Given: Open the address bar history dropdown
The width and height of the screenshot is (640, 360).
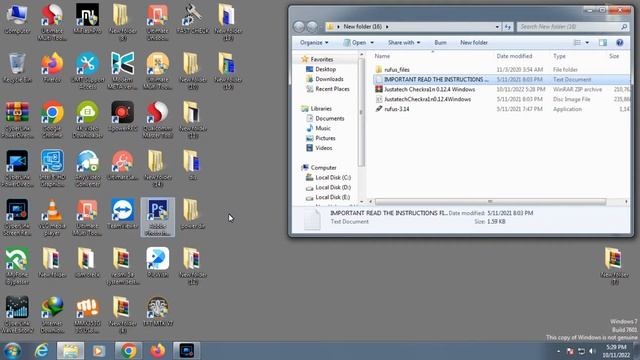Looking at the screenshot, I should [497, 27].
